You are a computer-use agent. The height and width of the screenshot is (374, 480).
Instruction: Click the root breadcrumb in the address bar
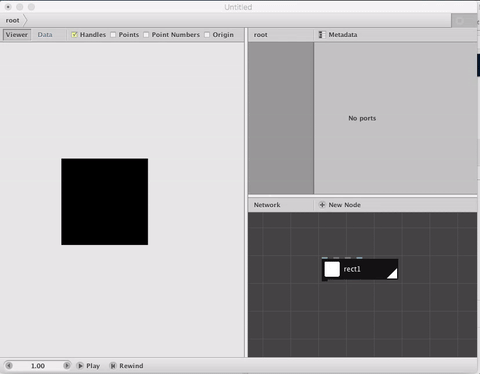13,21
